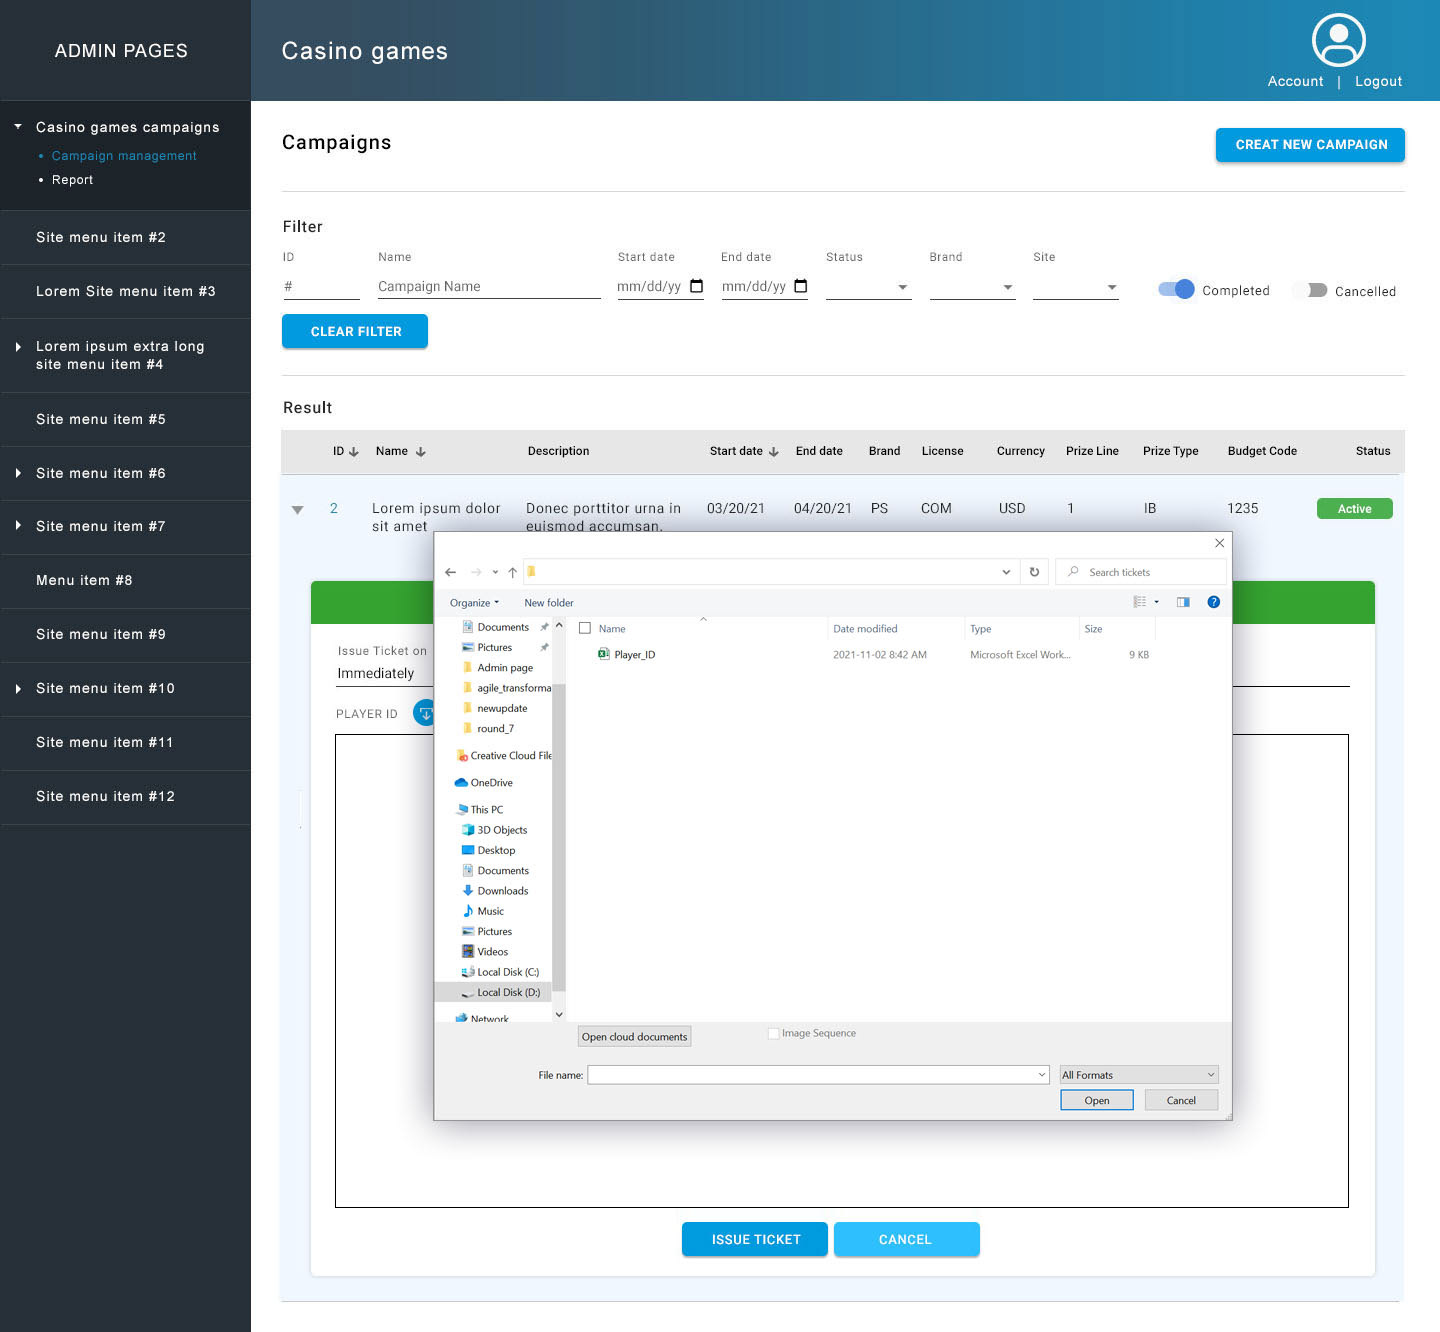The height and width of the screenshot is (1332, 1440).
Task: Collapse campaign row 2 details
Action: 297,510
